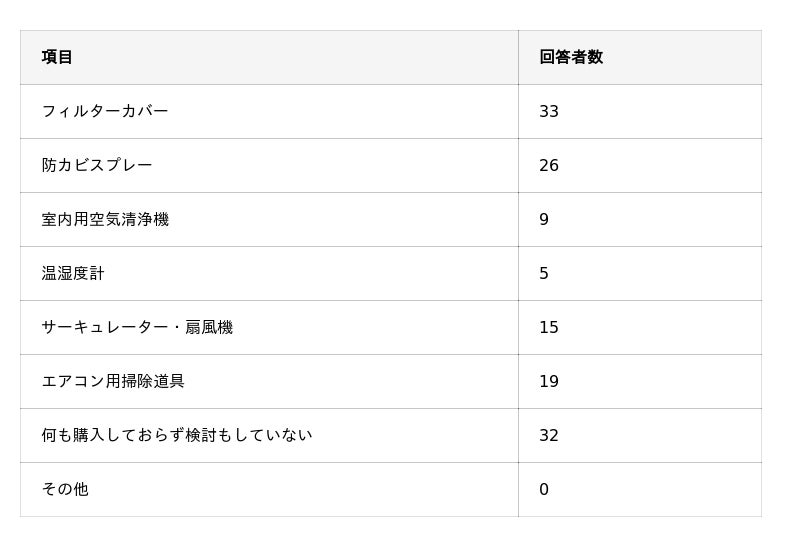800x547 pixels.
Task: Select the 何も購入しておらず検討もしていない cell
Action: coord(177,435)
